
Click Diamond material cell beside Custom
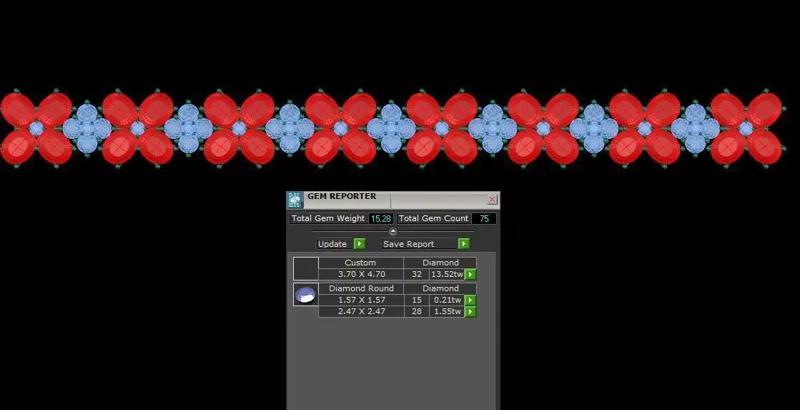(x=440, y=263)
